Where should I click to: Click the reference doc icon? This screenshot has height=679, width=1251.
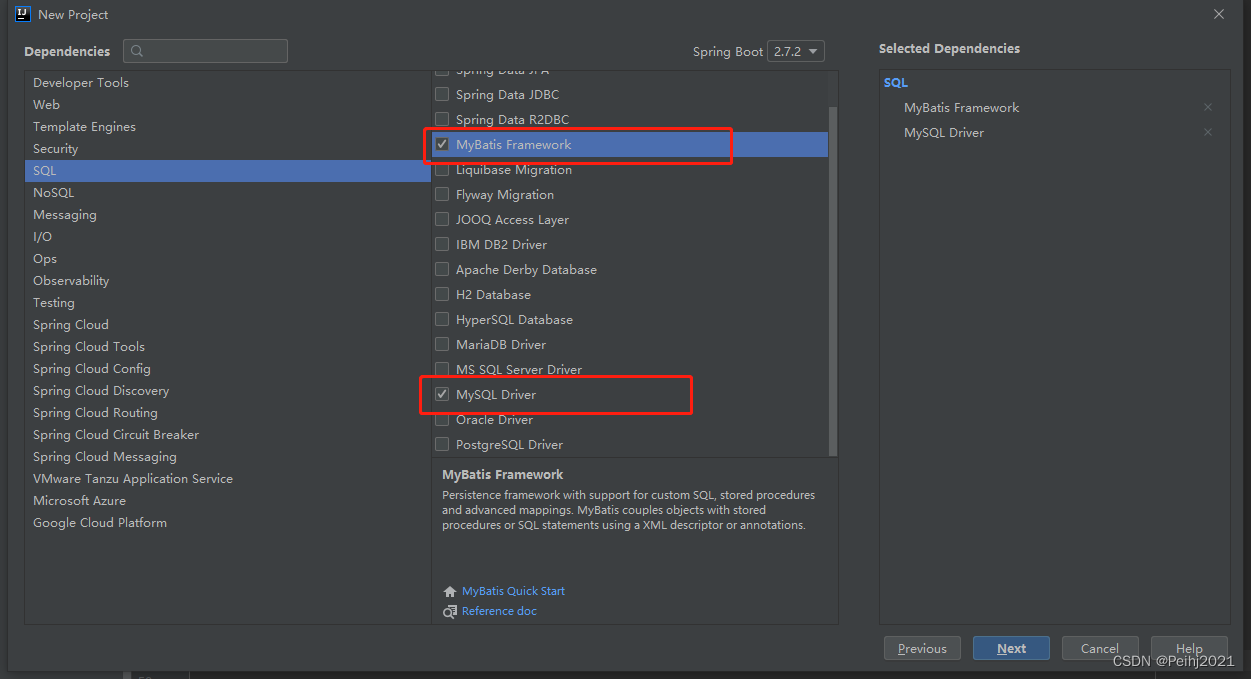click(x=450, y=611)
